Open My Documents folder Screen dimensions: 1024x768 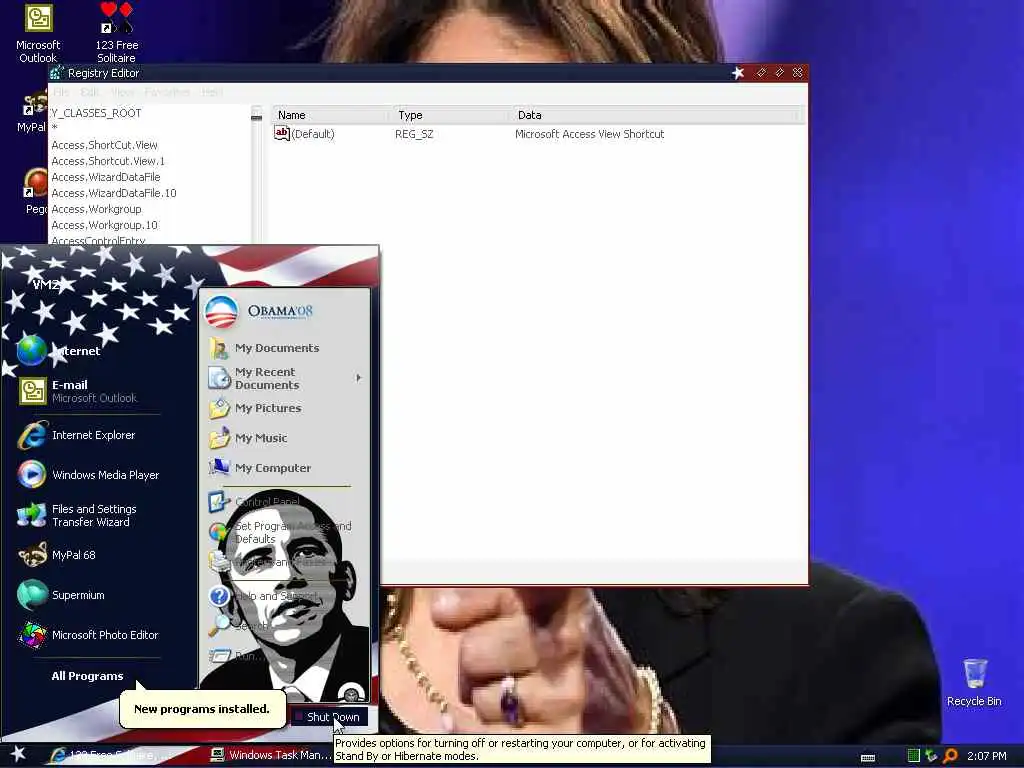(264, 348)
